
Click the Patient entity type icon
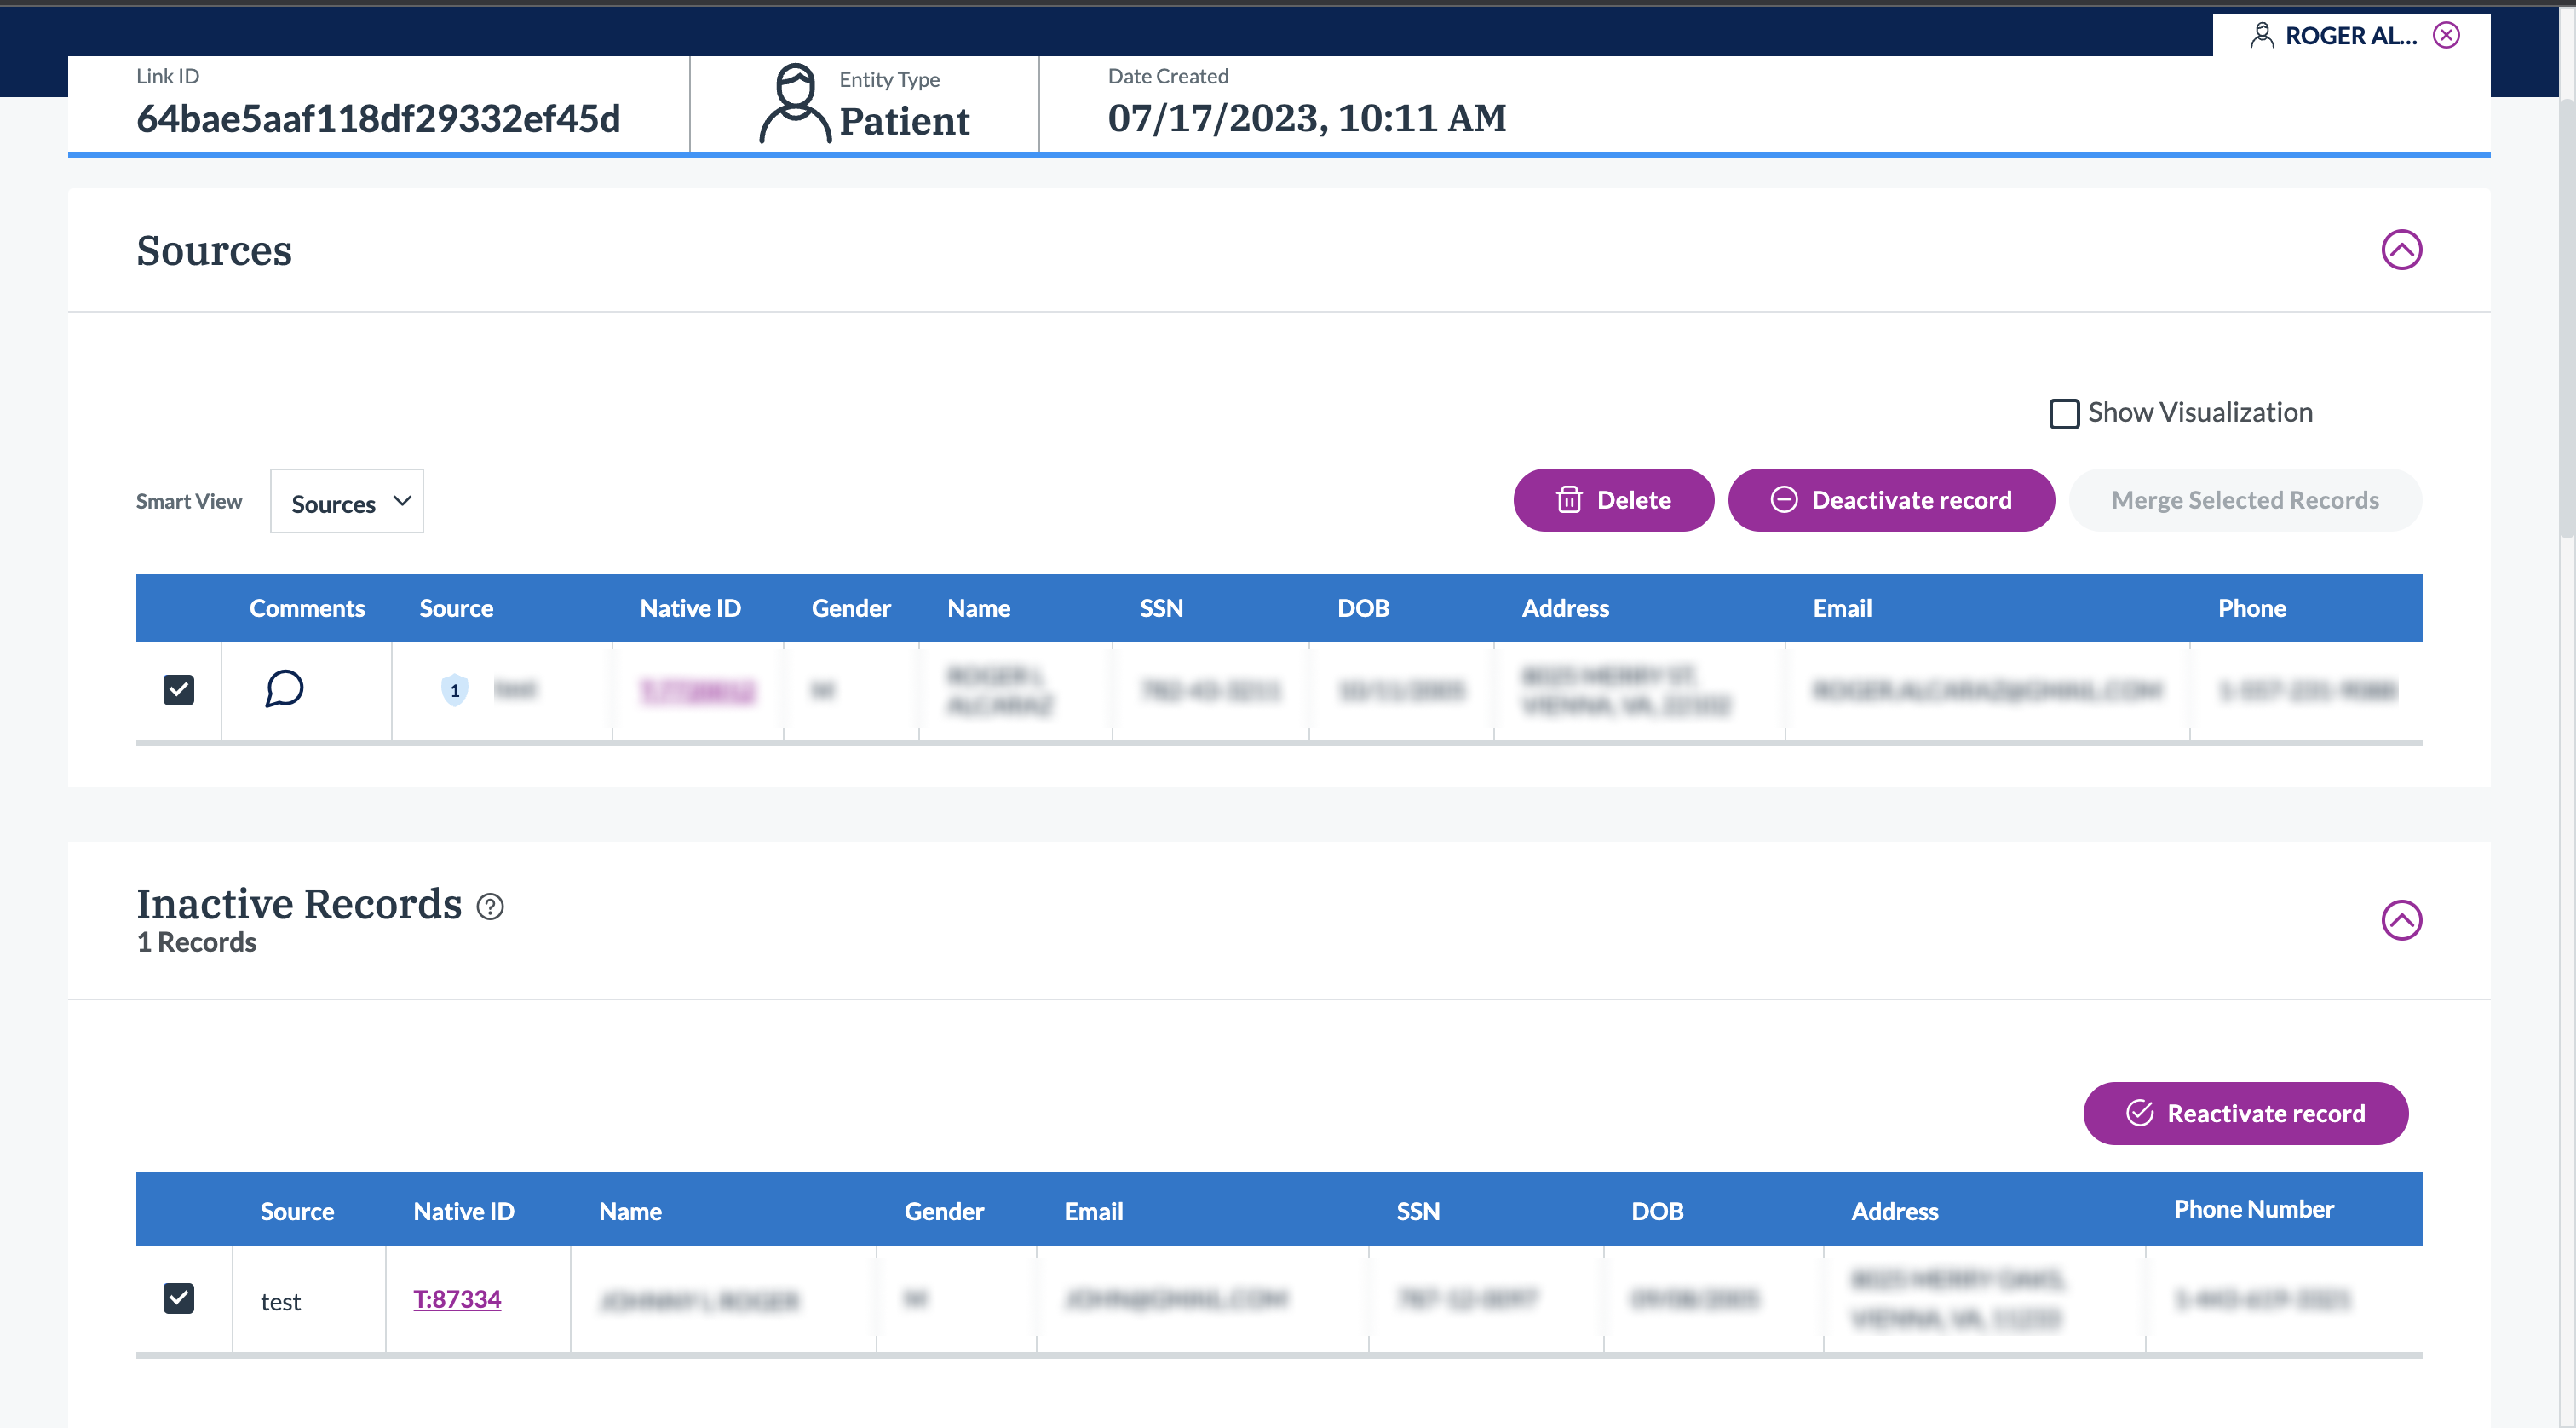point(795,104)
